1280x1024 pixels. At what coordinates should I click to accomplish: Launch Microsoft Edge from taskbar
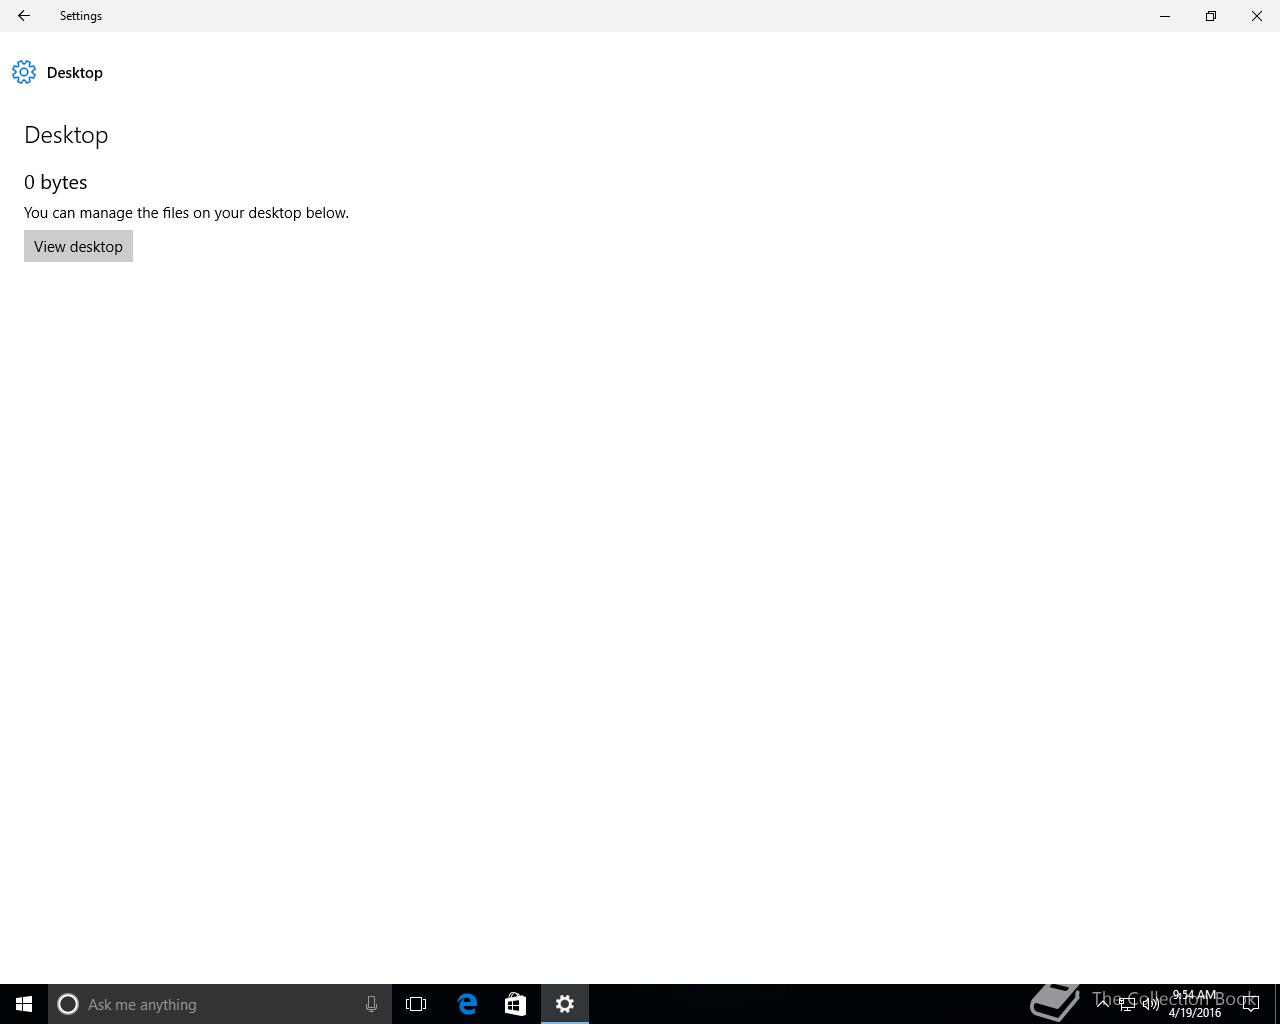[x=467, y=1004]
